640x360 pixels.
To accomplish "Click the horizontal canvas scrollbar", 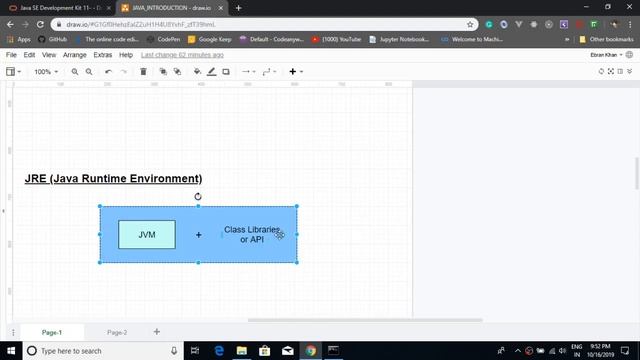I will tap(365, 320).
